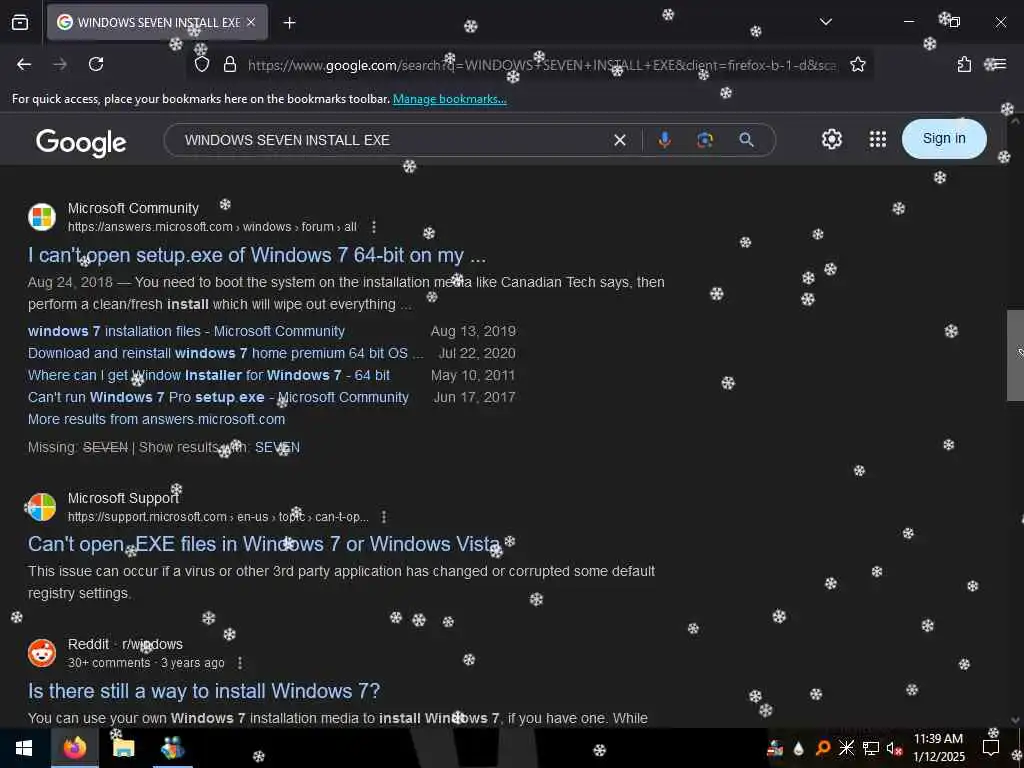Open more options for Microsoft Community result

[x=374, y=227]
